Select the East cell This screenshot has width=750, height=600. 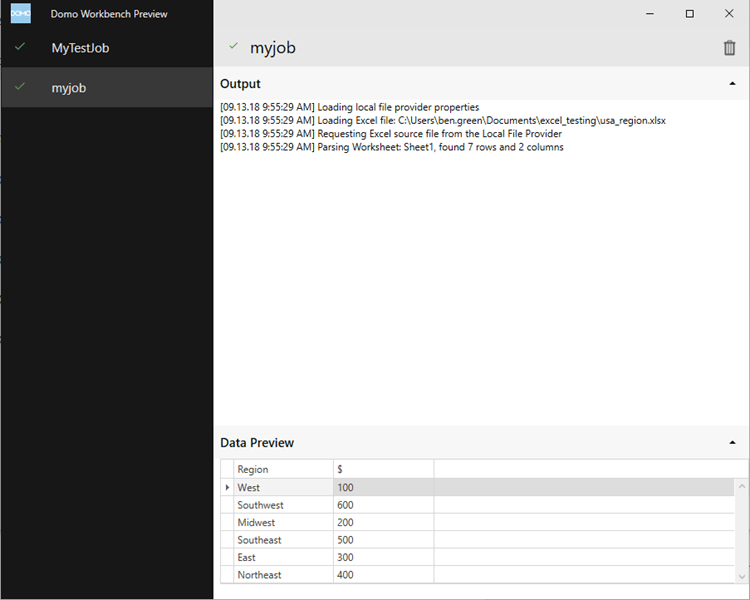pyautogui.click(x=283, y=557)
